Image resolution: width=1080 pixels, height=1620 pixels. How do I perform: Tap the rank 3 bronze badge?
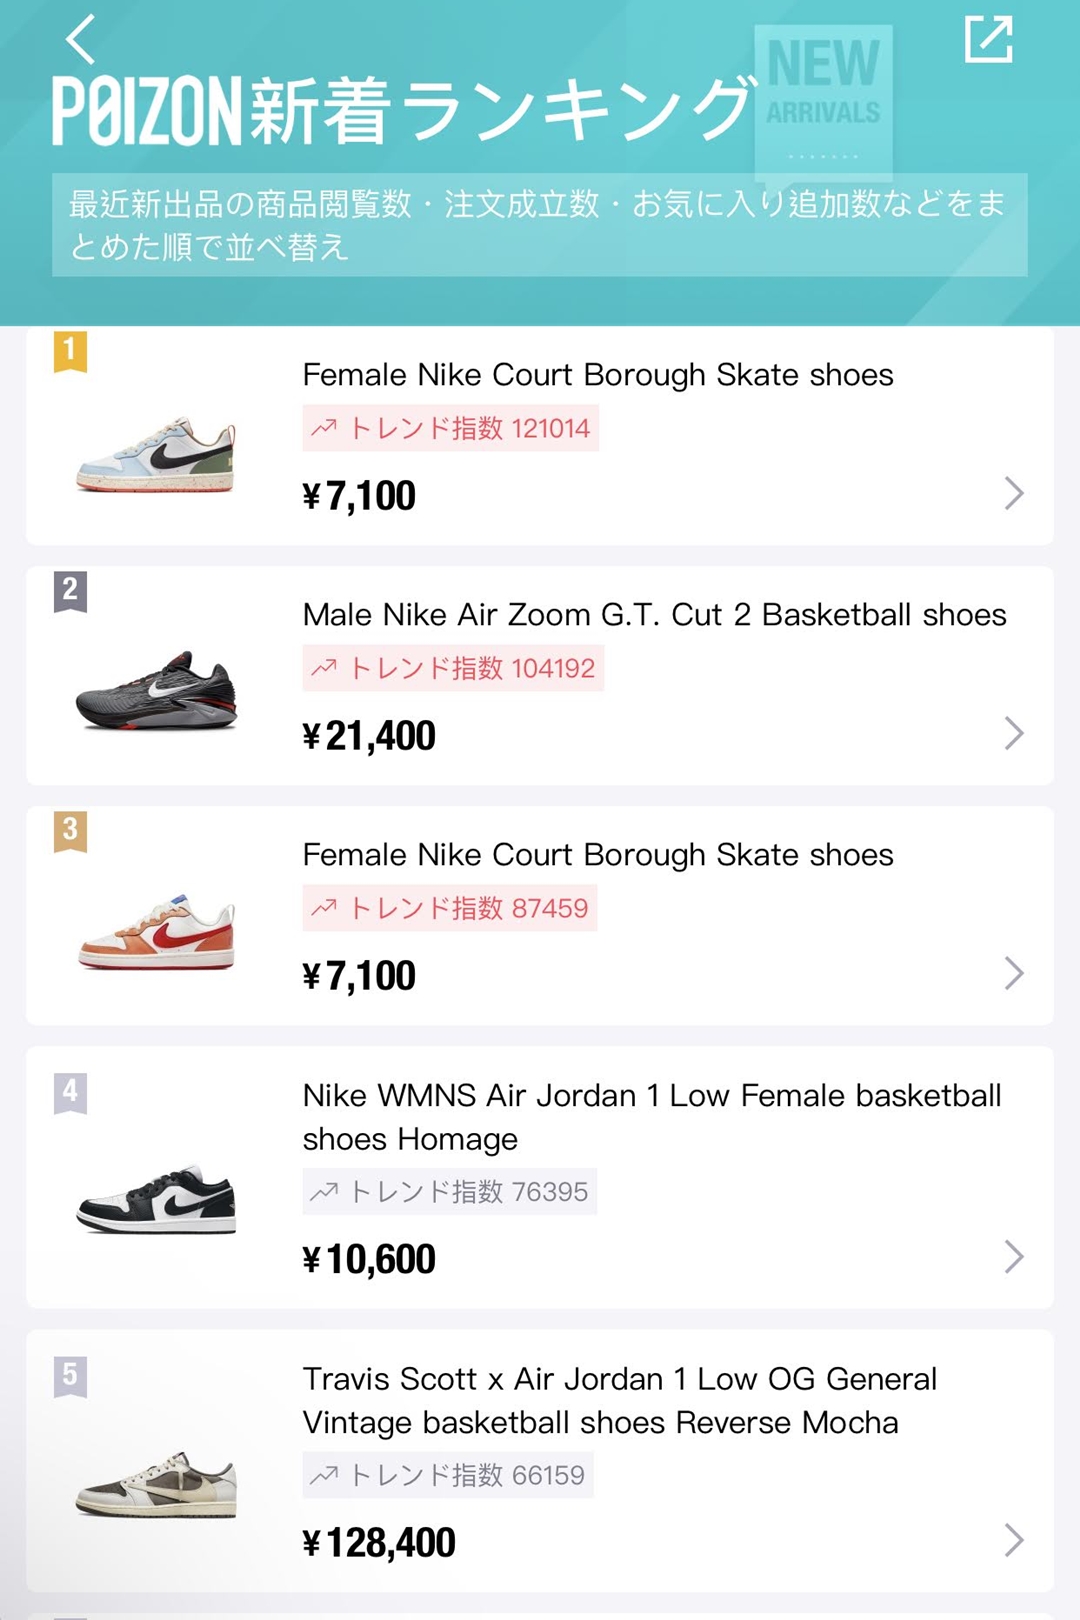click(70, 830)
